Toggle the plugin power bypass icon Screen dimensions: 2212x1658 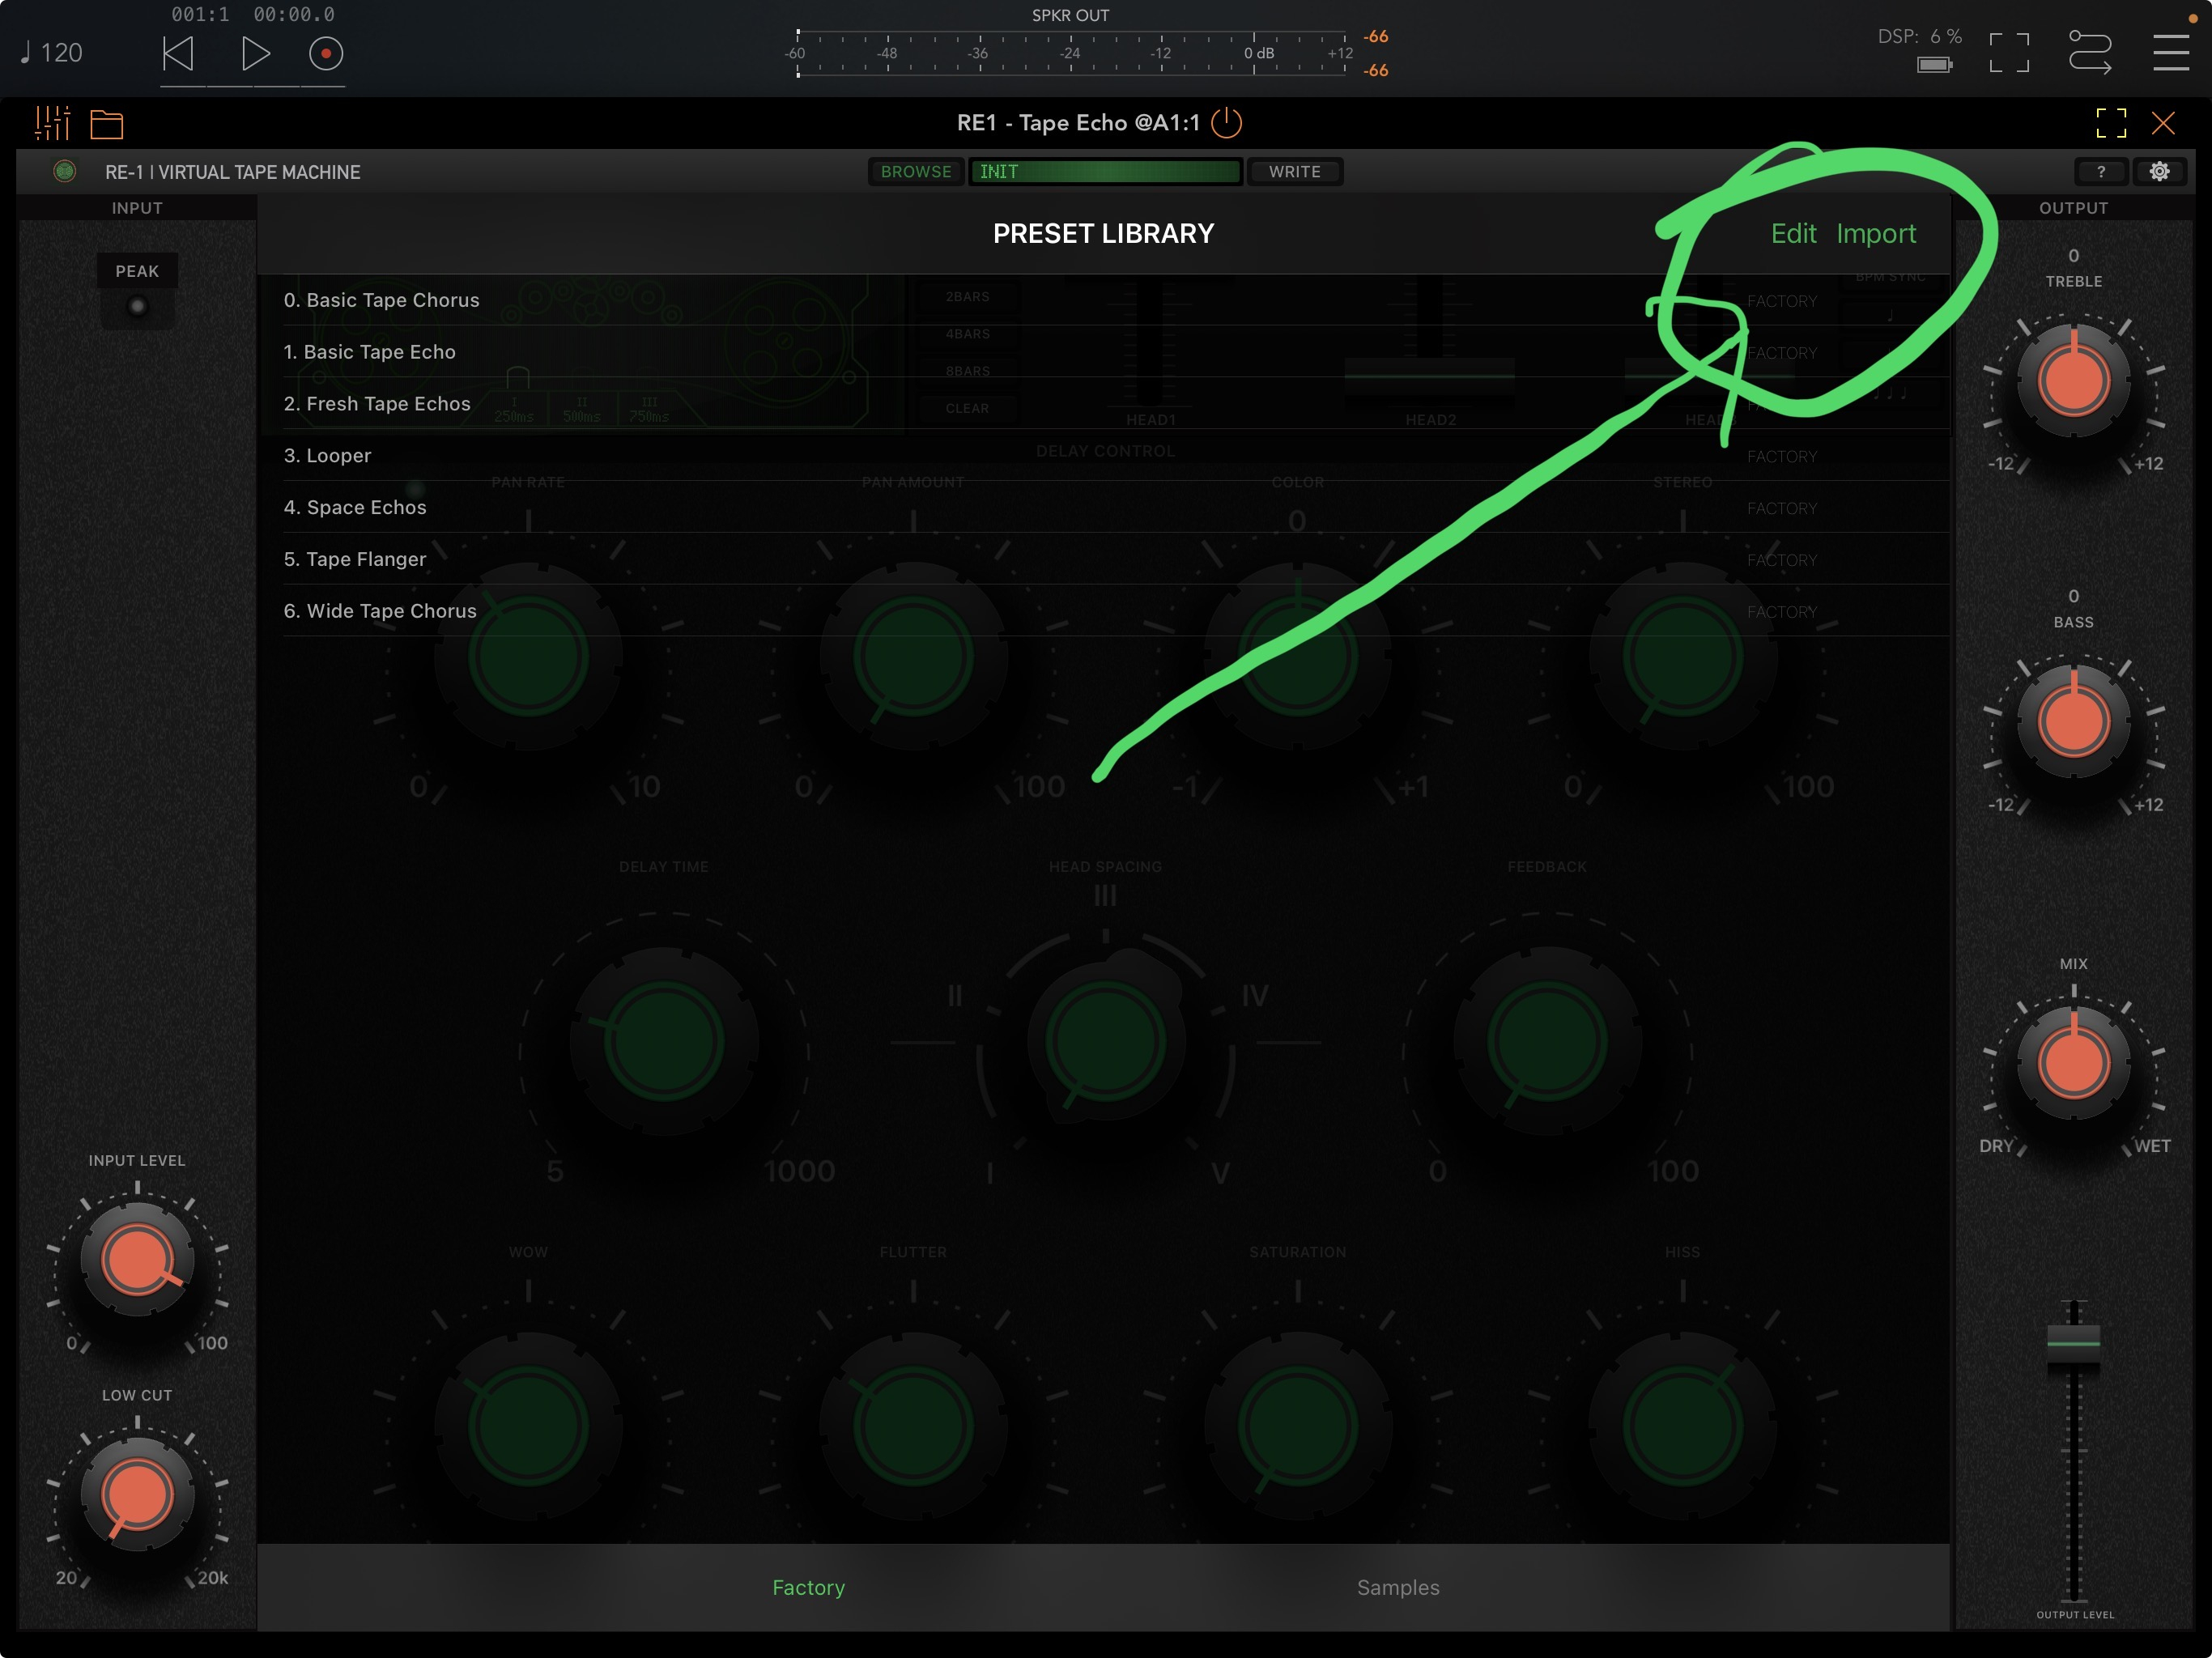[1226, 123]
